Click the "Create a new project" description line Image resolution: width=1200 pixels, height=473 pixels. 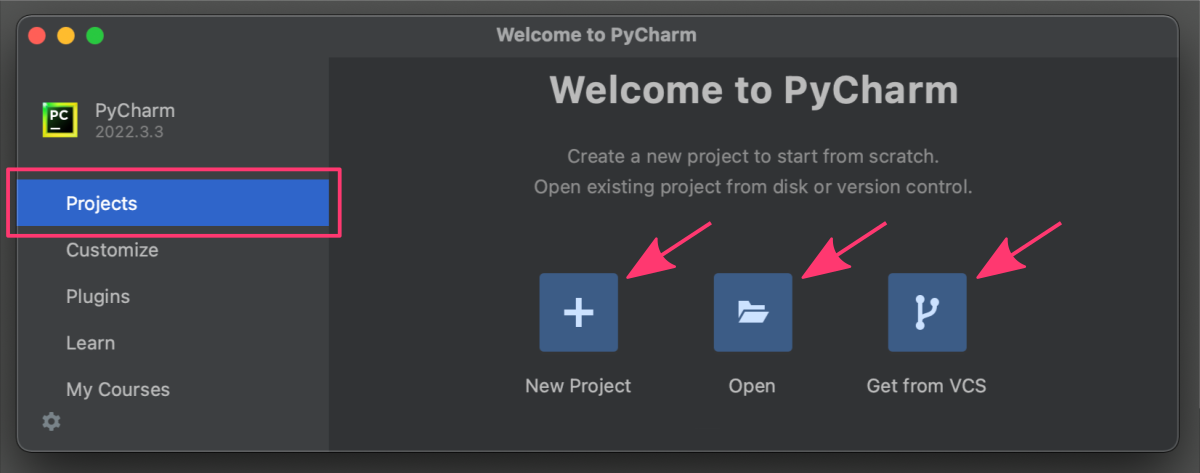click(x=753, y=156)
